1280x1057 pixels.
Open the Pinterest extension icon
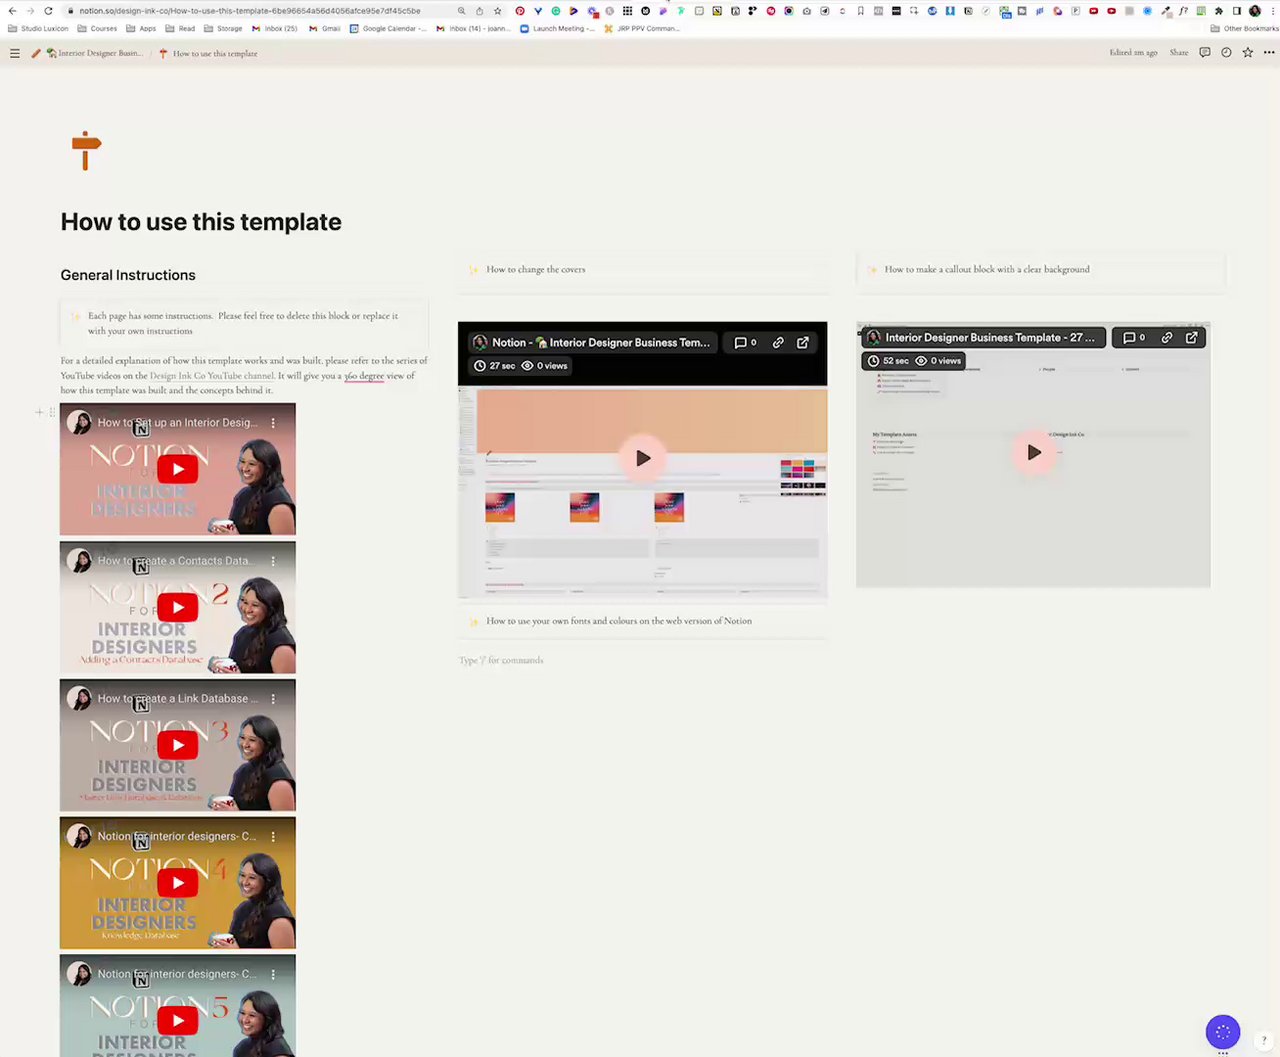coord(520,11)
